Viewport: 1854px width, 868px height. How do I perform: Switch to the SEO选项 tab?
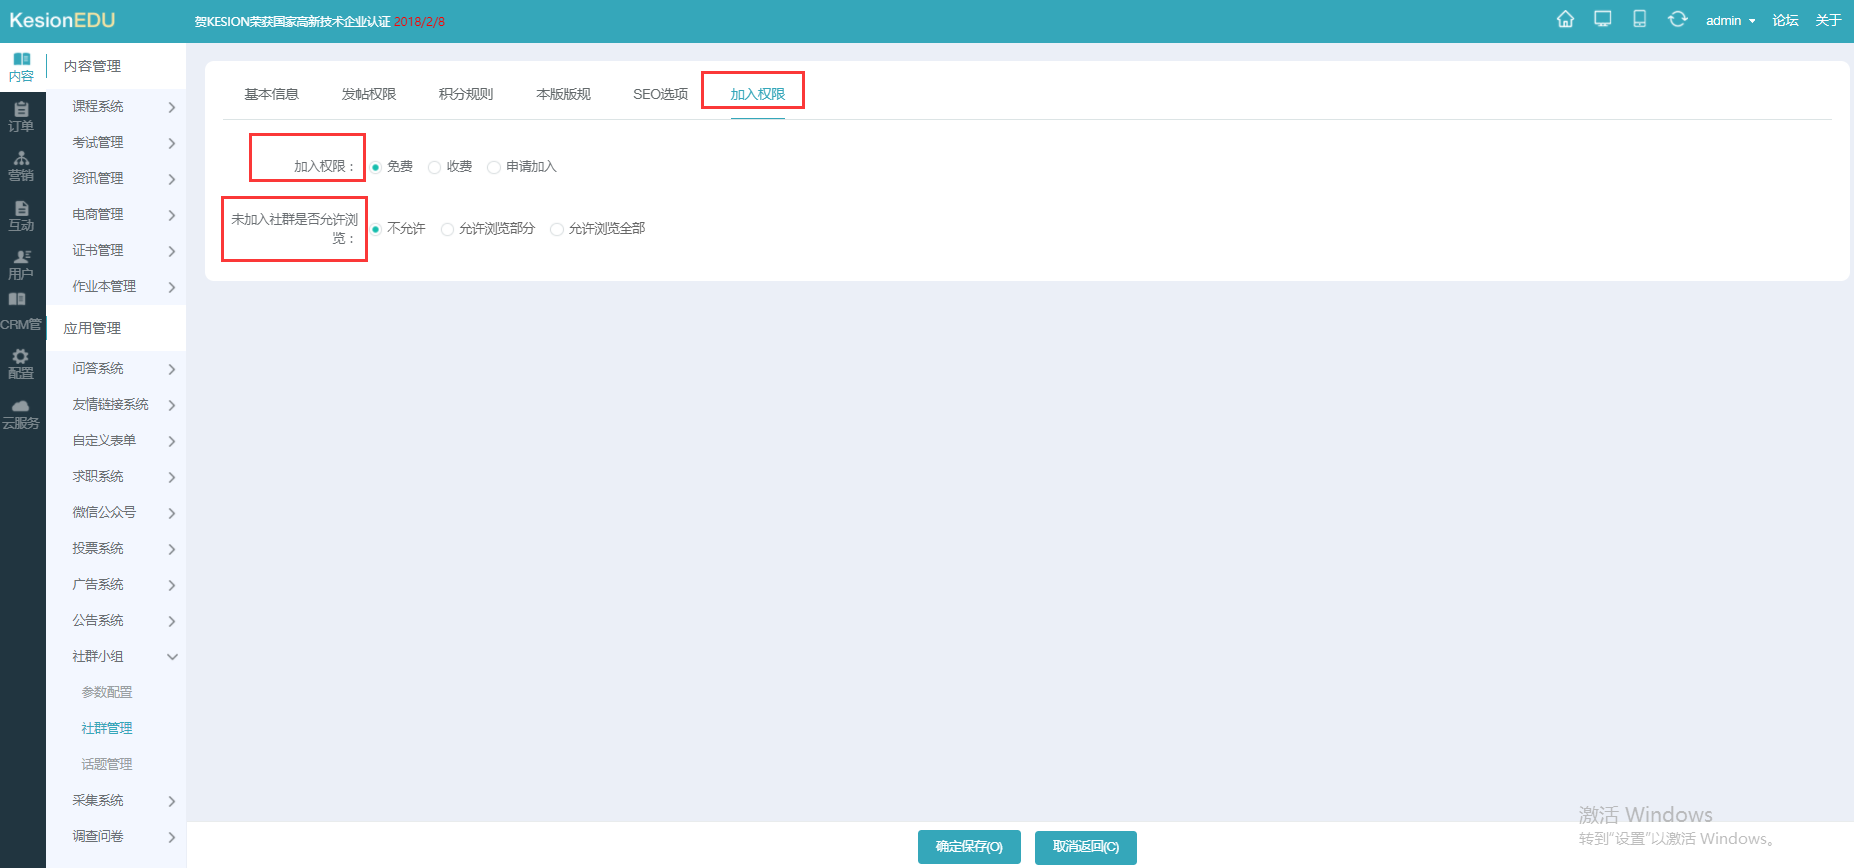pyautogui.click(x=660, y=94)
